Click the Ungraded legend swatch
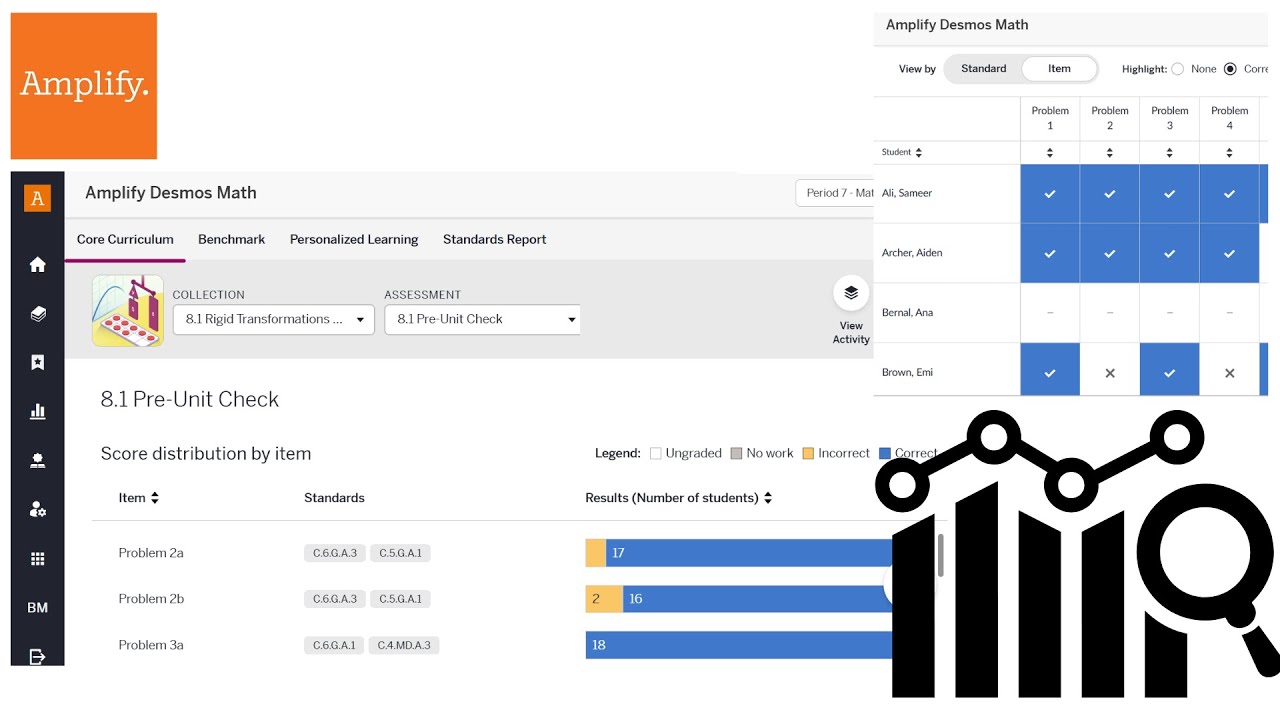The image size is (1280, 720). click(656, 454)
